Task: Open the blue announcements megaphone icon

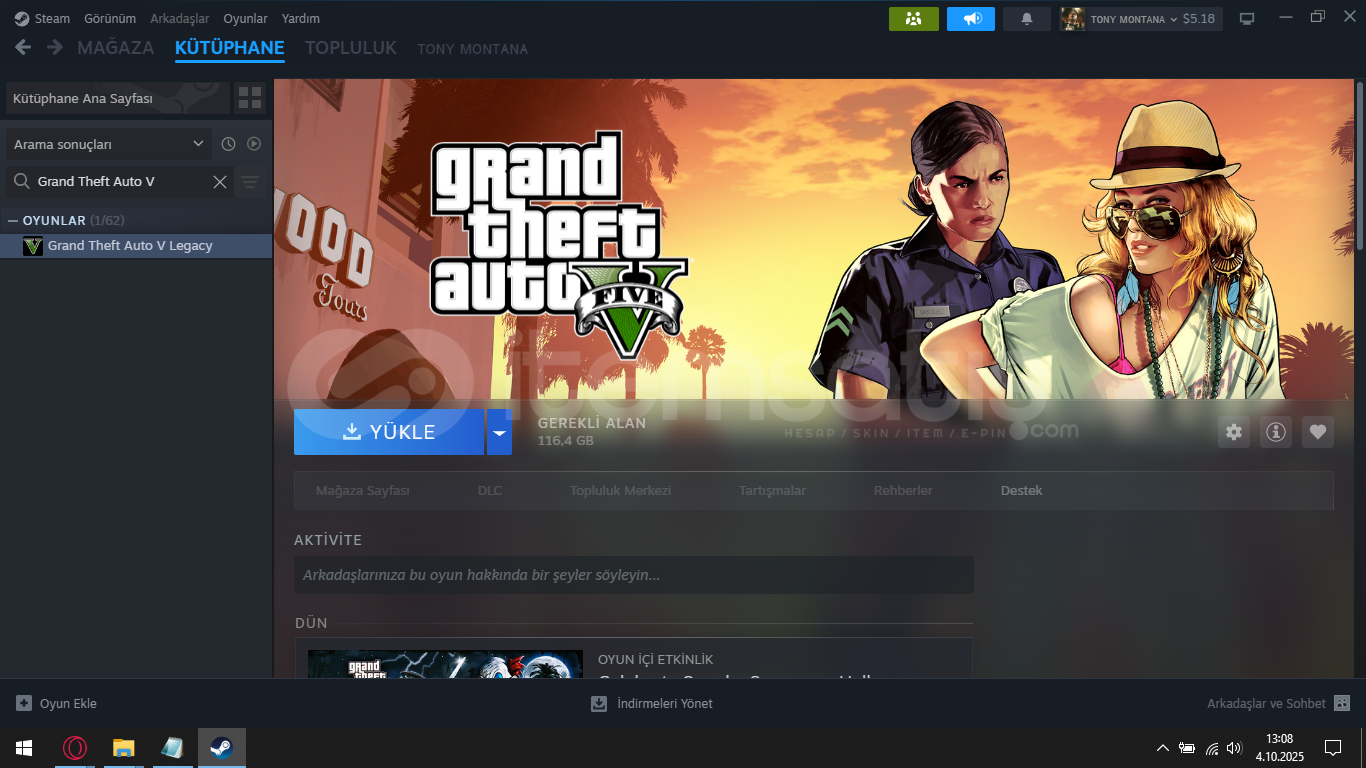Action: pos(971,19)
